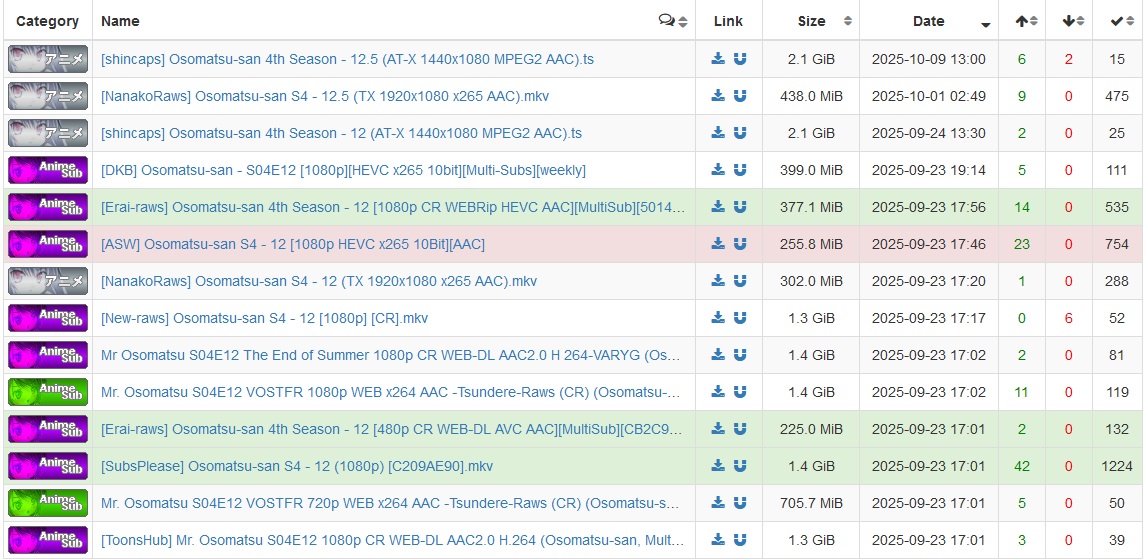Screen dimensions: 1145x559
Task: Download torrent for DKB Osomatsu-san S04E12
Action: [x=718, y=170]
